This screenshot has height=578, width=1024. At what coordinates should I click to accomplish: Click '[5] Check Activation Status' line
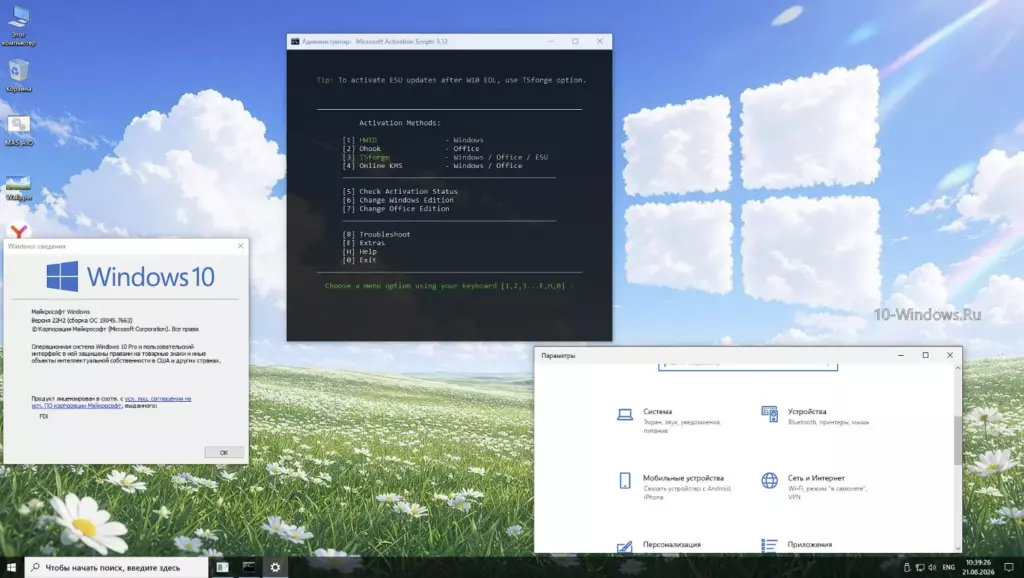point(400,191)
